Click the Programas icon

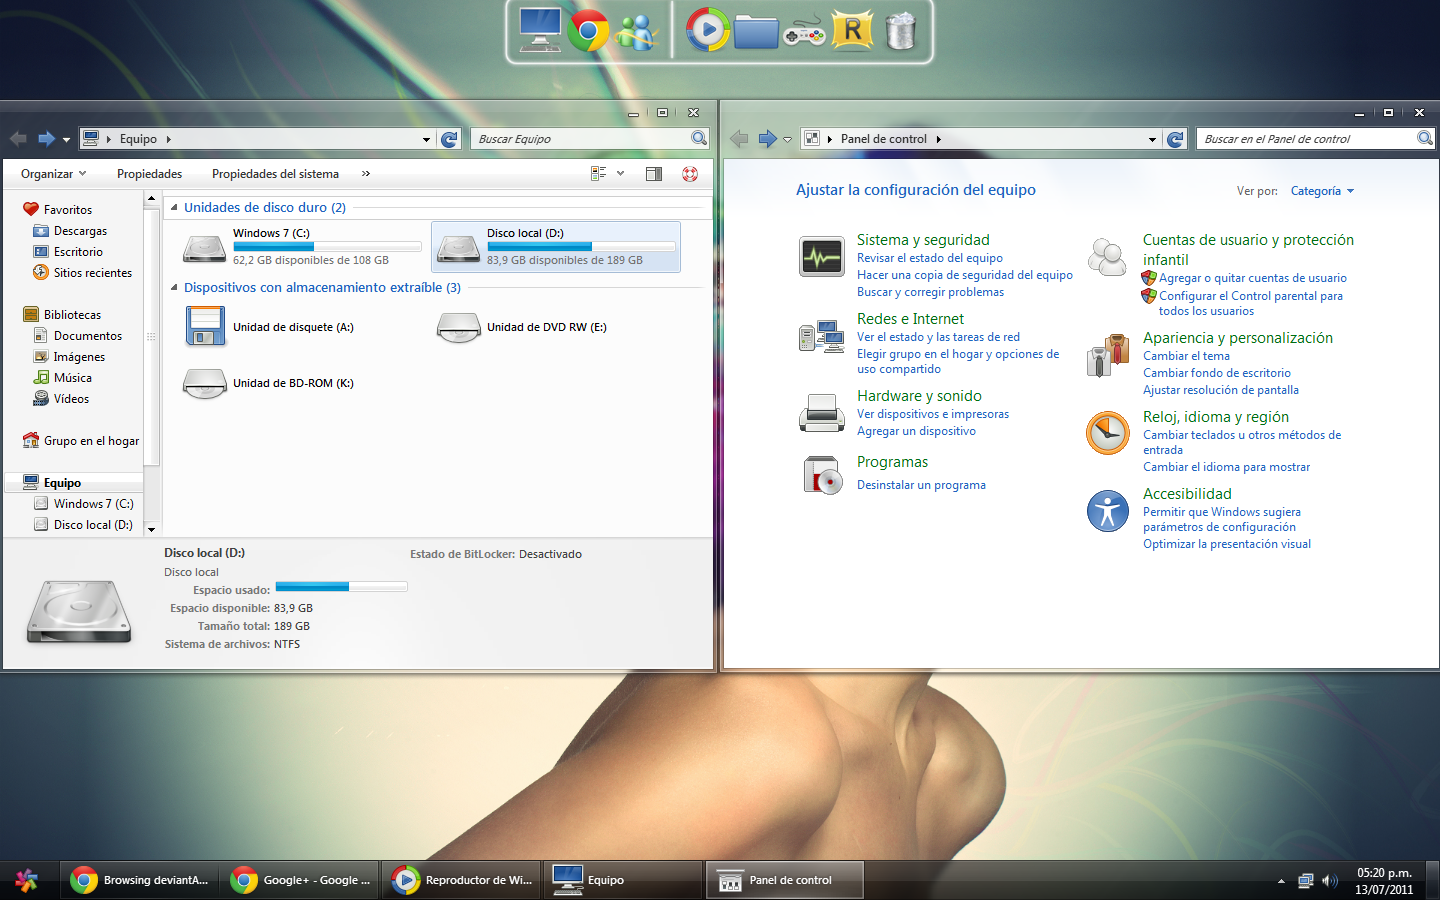click(x=822, y=475)
